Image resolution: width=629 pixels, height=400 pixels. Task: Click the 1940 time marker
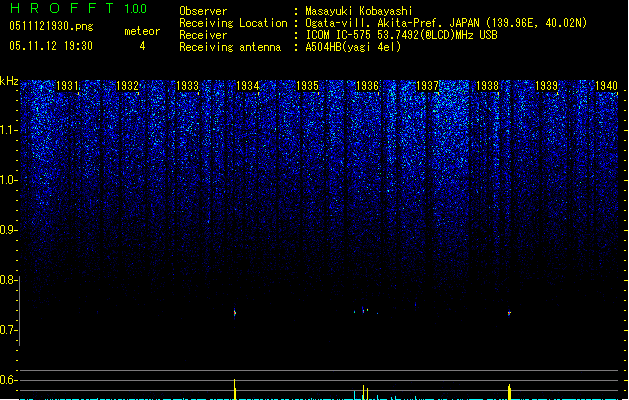click(607, 86)
